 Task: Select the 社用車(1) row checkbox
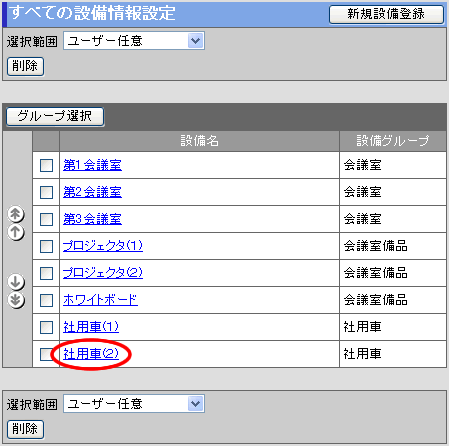(x=46, y=327)
